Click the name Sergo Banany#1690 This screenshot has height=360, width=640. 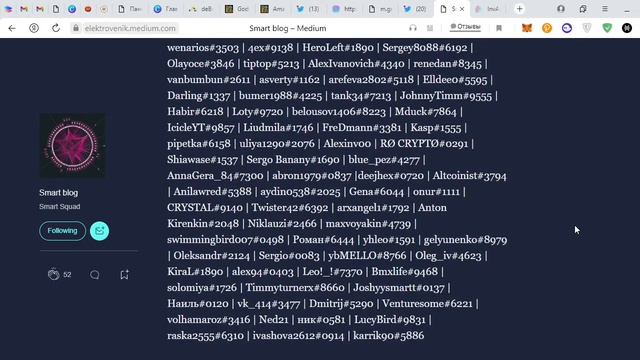point(293,160)
